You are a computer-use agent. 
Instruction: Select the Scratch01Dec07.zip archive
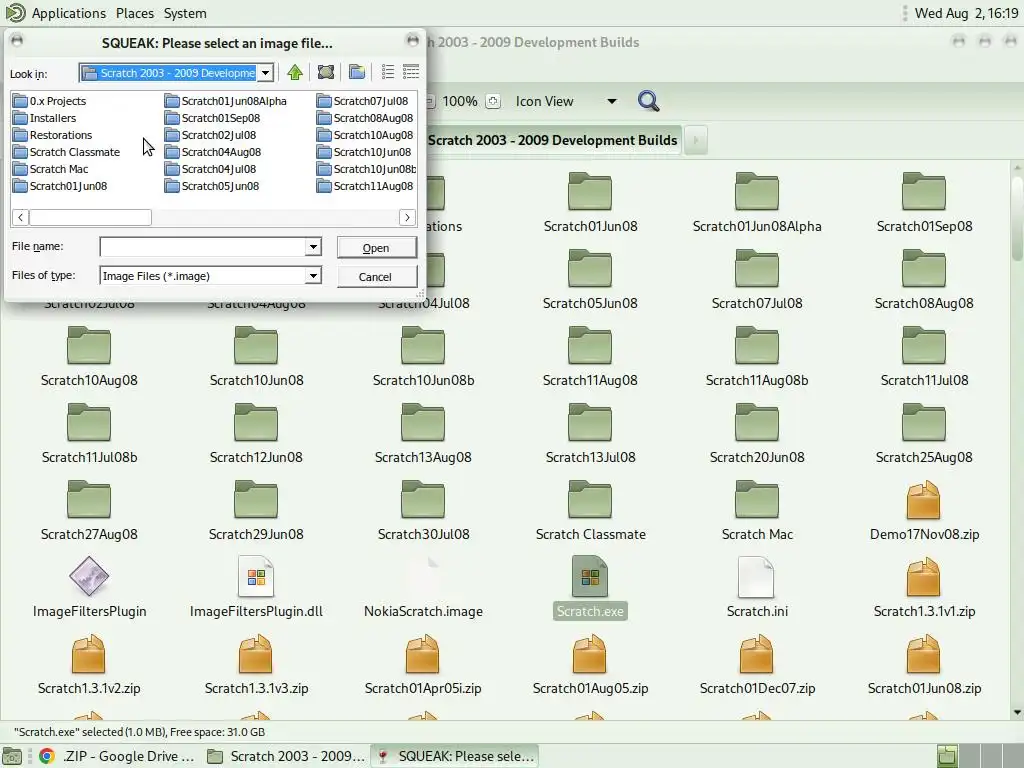coord(757,665)
